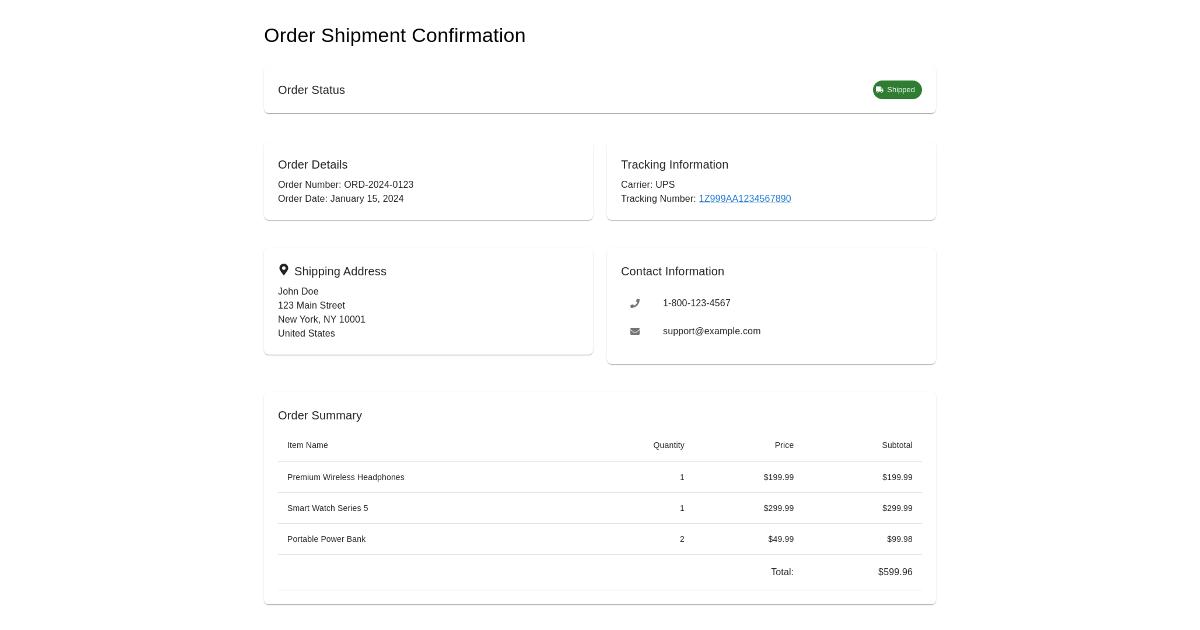This screenshot has width=1200, height=630.
Task: Click the Order Shipment Confirmation title
Action: 395,36
